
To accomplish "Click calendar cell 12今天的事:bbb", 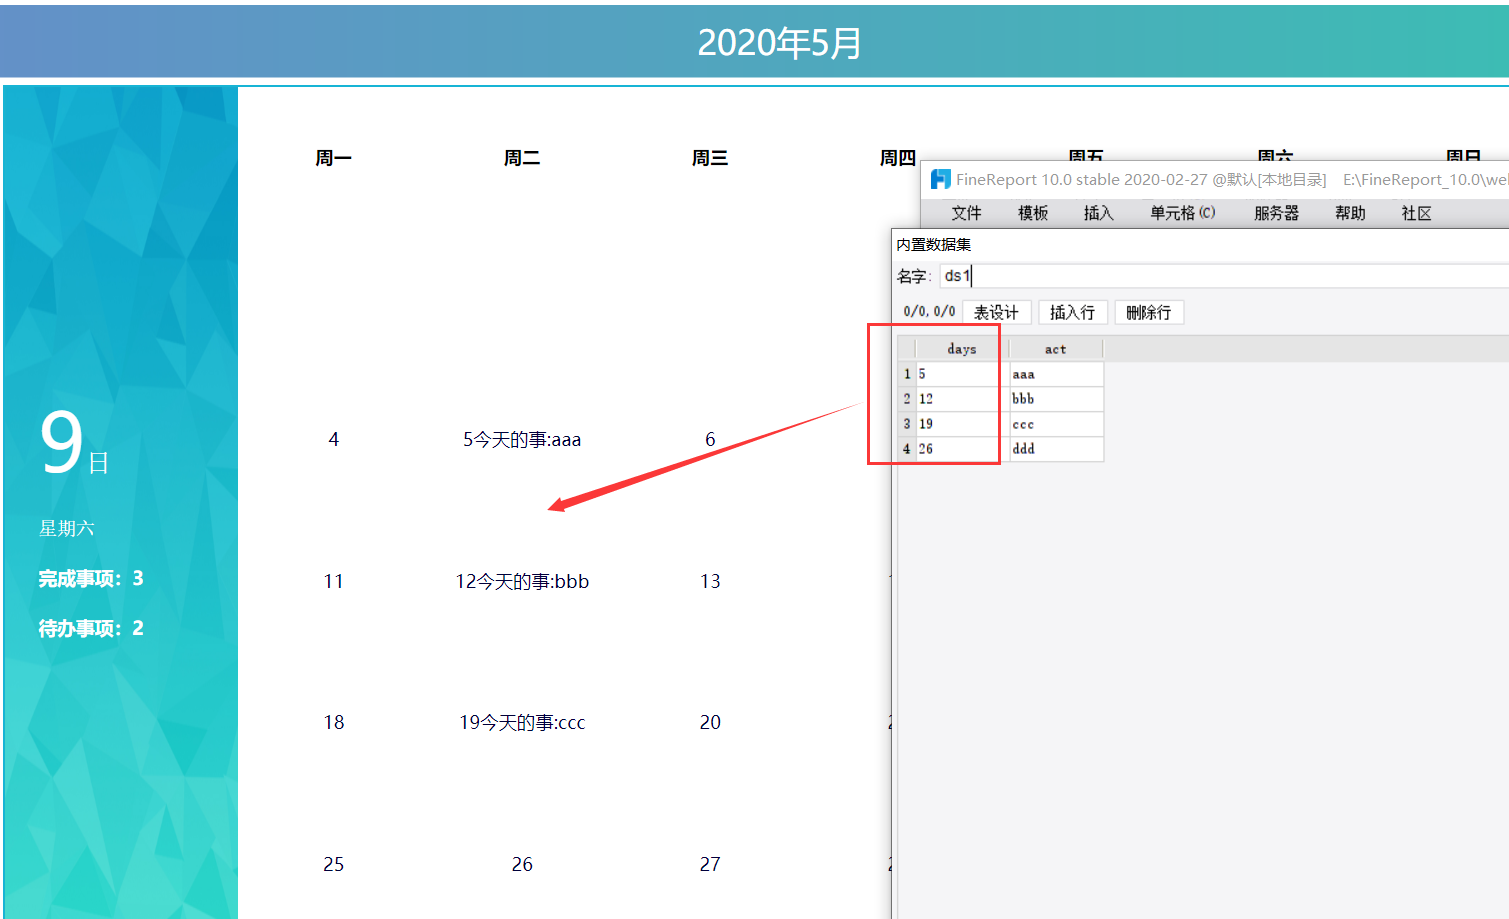I will pyautogui.click(x=522, y=581).
